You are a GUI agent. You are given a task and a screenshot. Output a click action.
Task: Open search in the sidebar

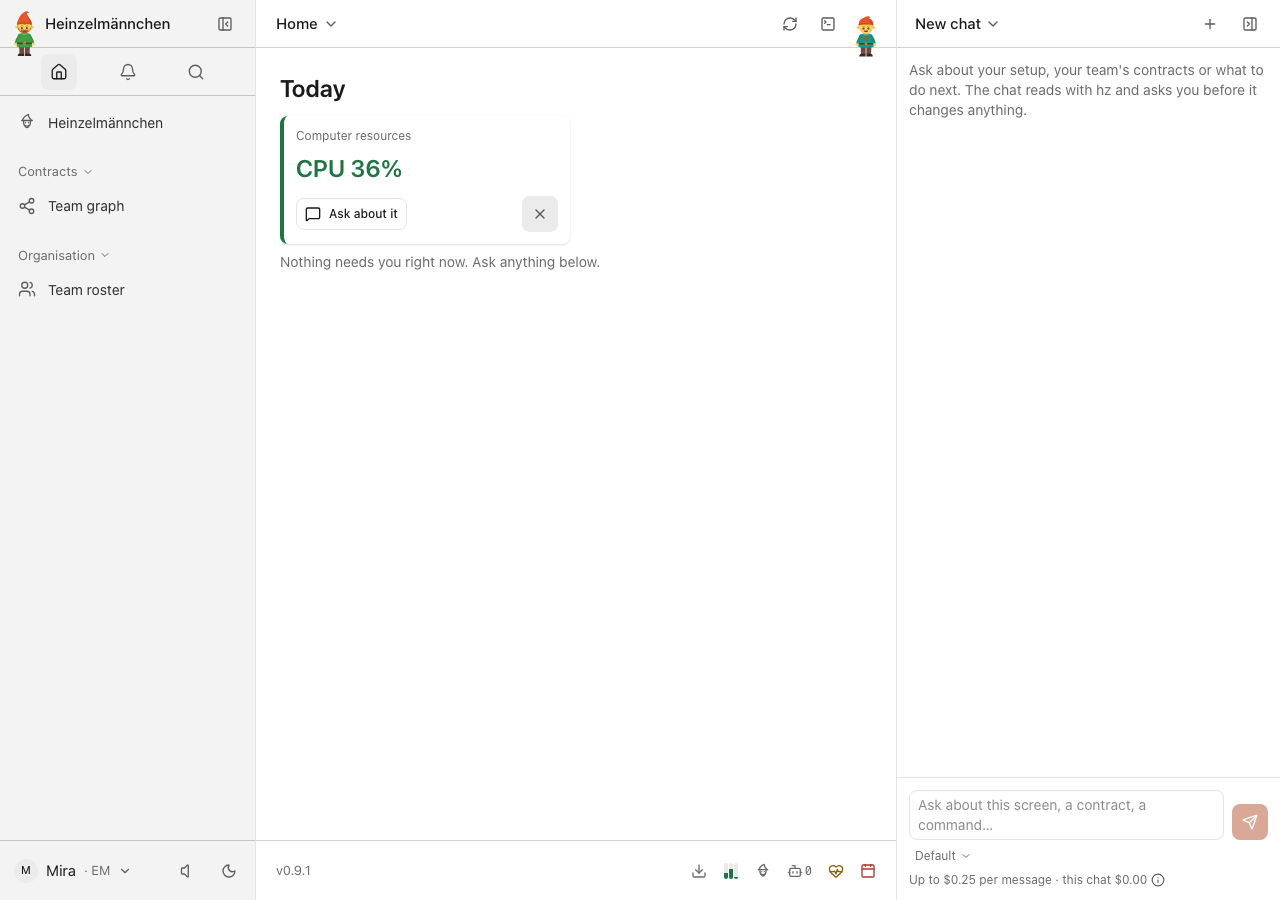click(x=196, y=72)
